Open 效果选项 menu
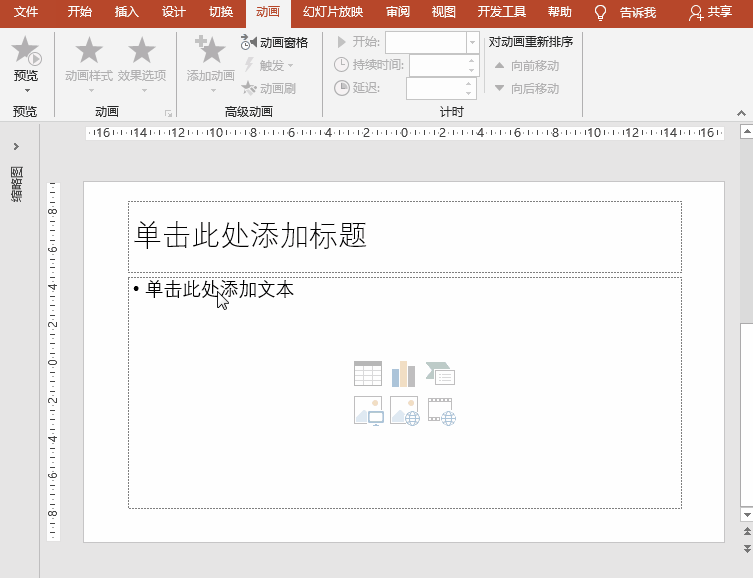The height and width of the screenshot is (578, 753). pyautogui.click(x=142, y=64)
